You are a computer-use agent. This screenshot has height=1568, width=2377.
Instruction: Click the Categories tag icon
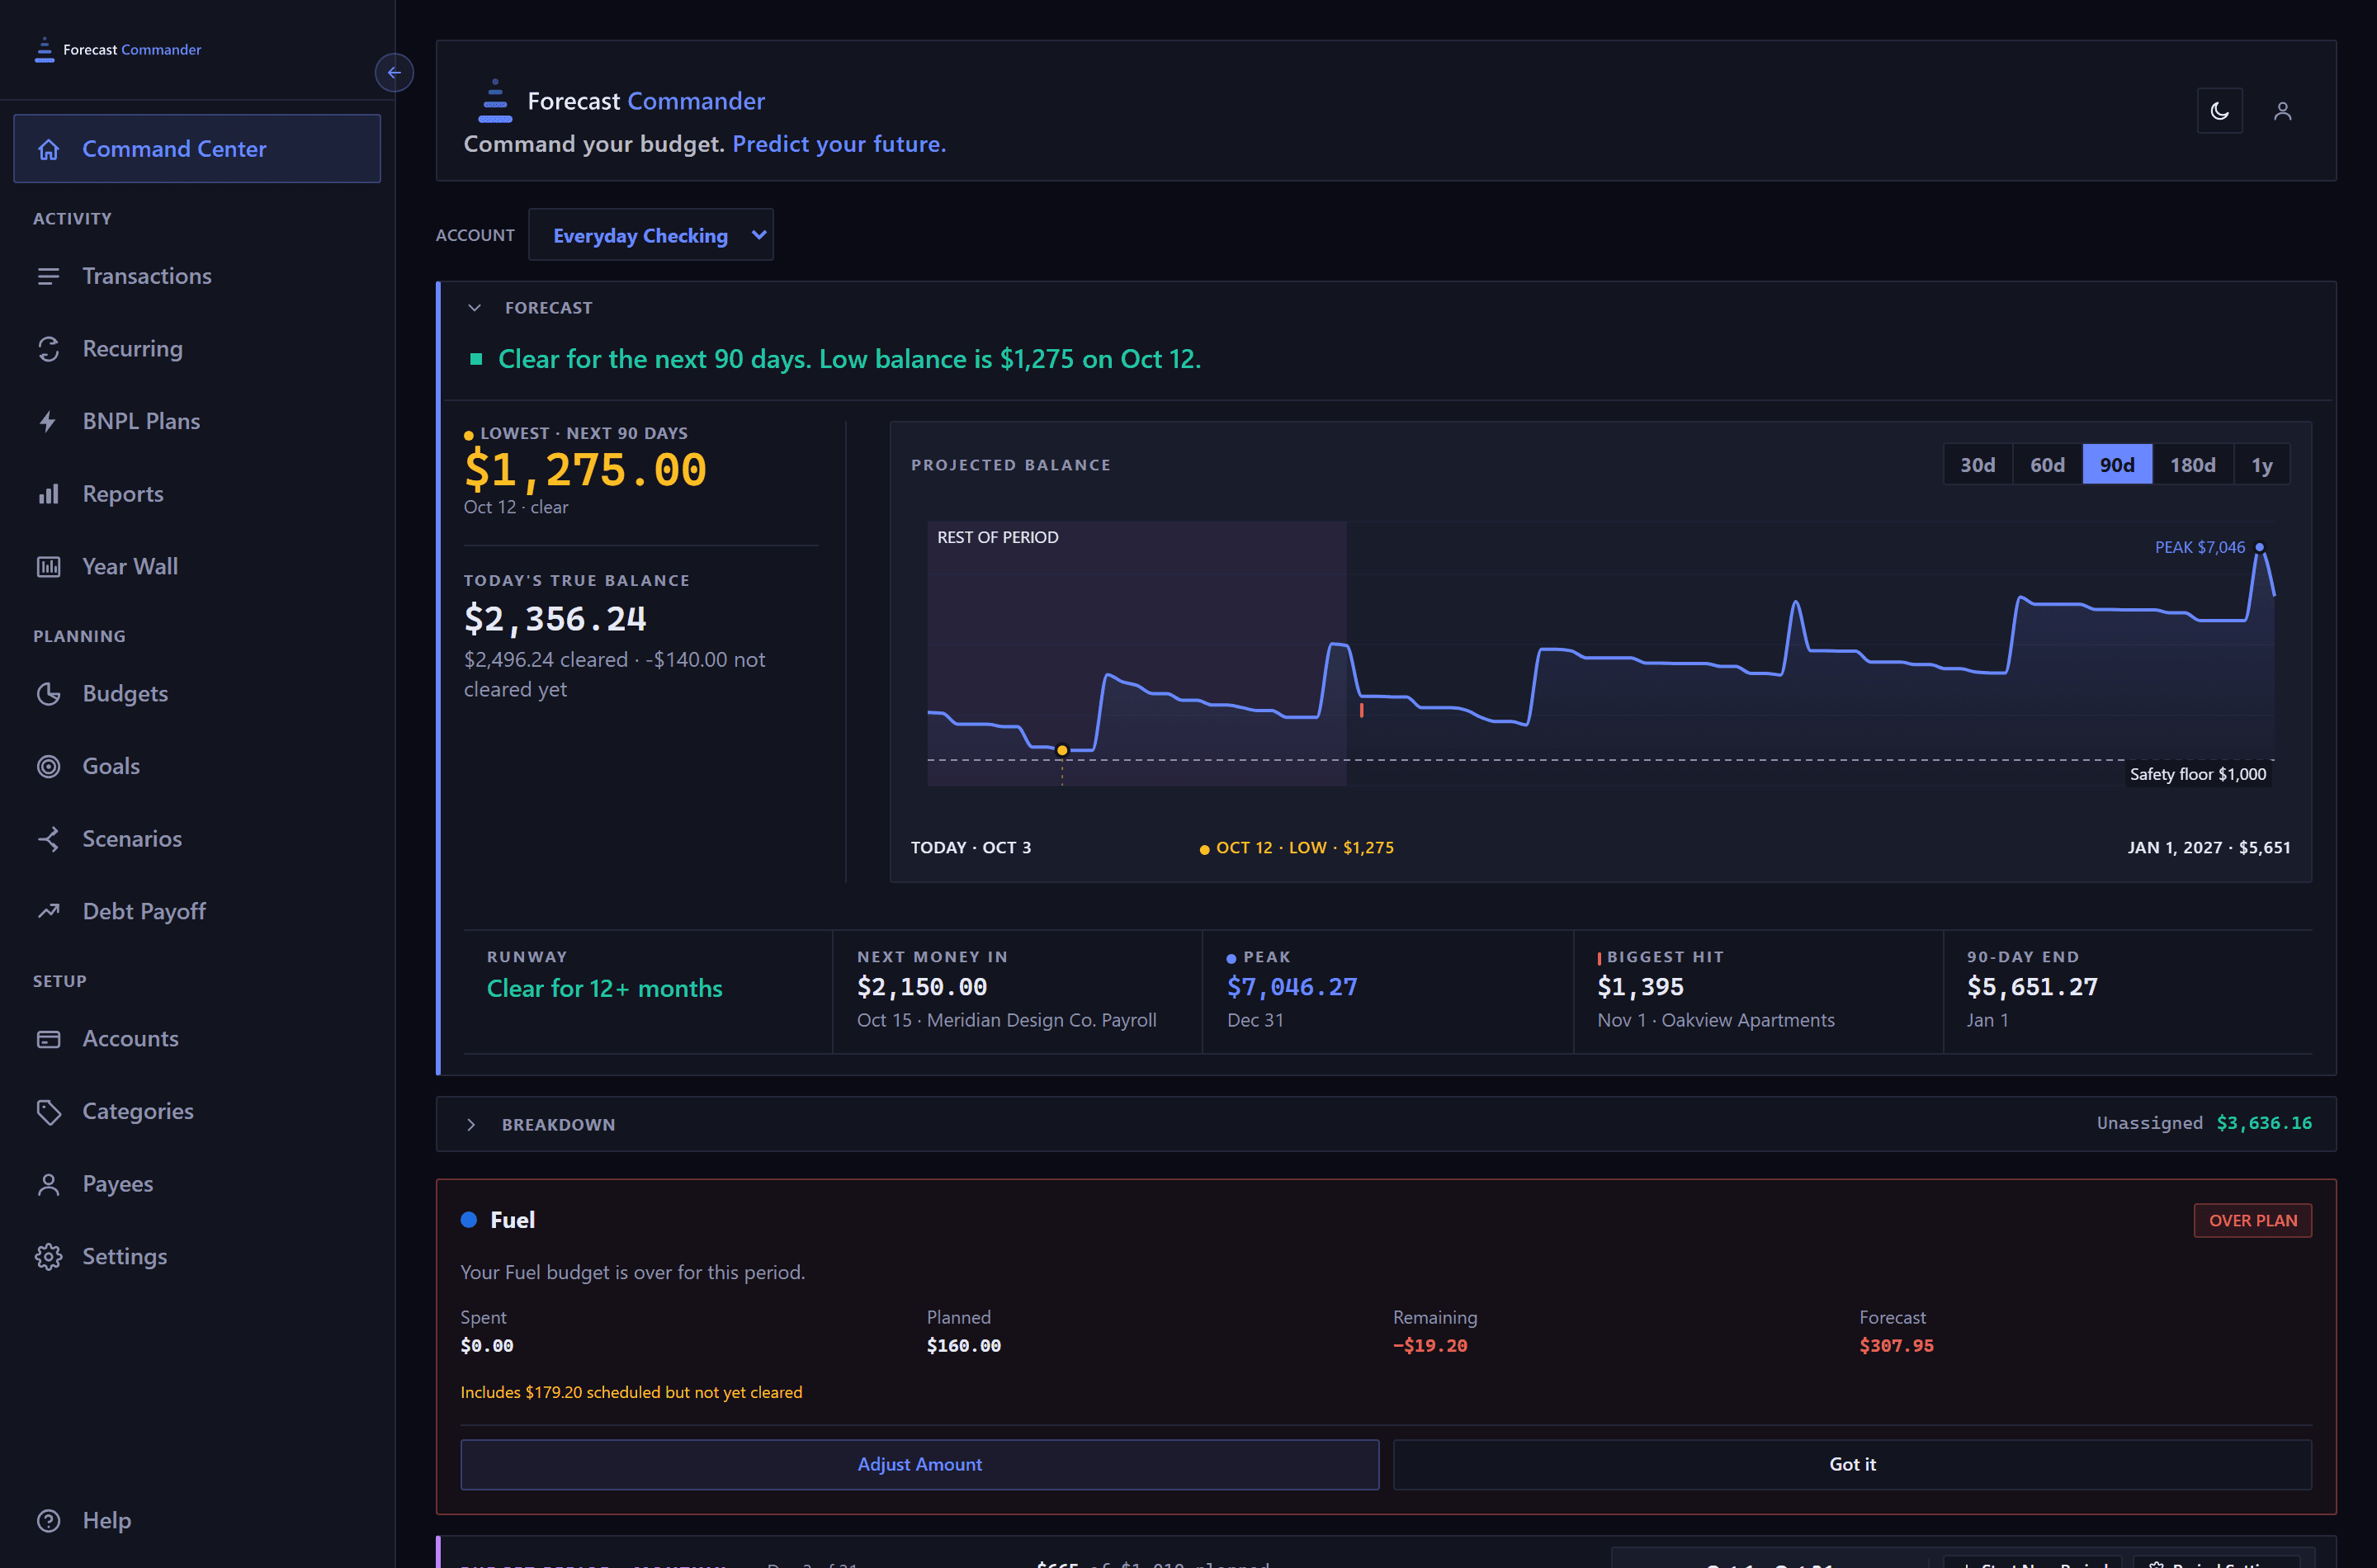48,1111
